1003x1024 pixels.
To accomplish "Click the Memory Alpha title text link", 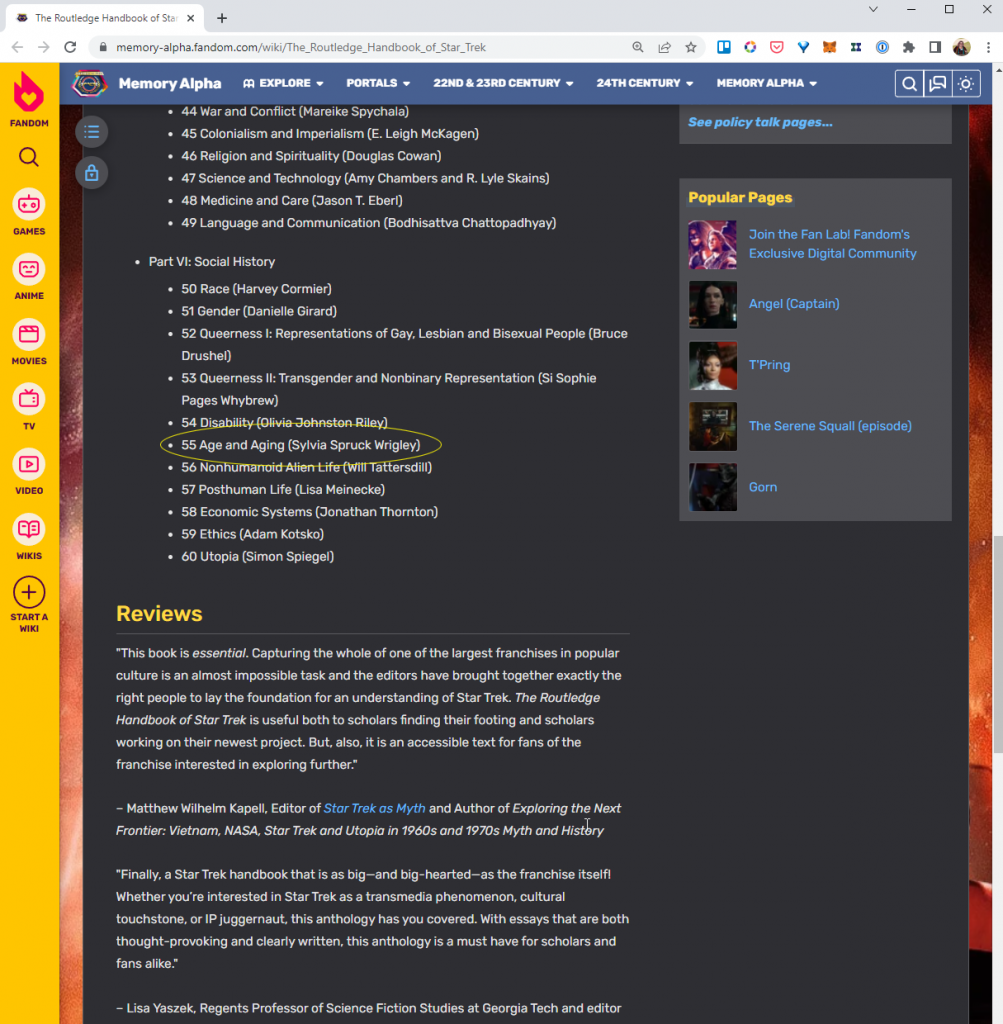I will click(170, 84).
